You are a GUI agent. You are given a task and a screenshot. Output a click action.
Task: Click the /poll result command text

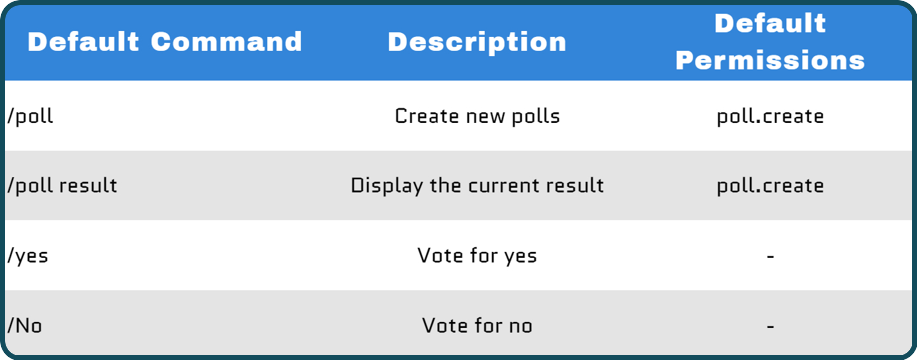pyautogui.click(x=62, y=186)
